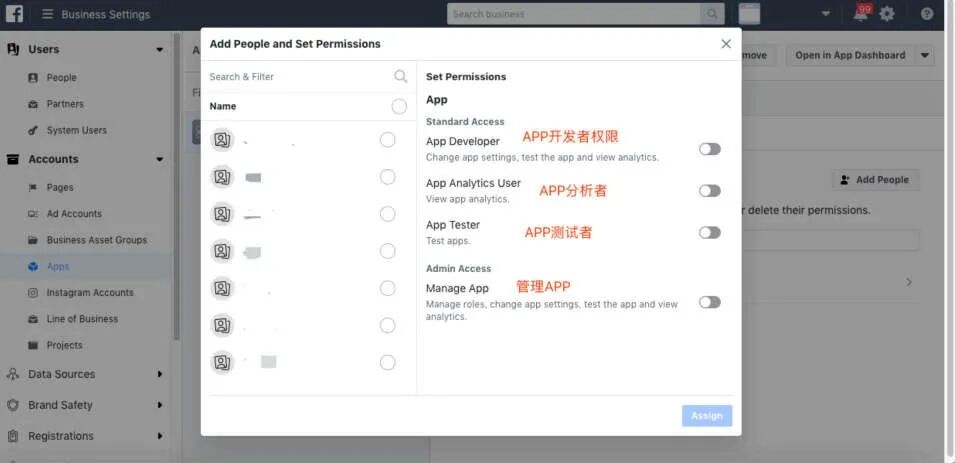
Task: Expand the Data Sources section
Action: [x=160, y=374]
